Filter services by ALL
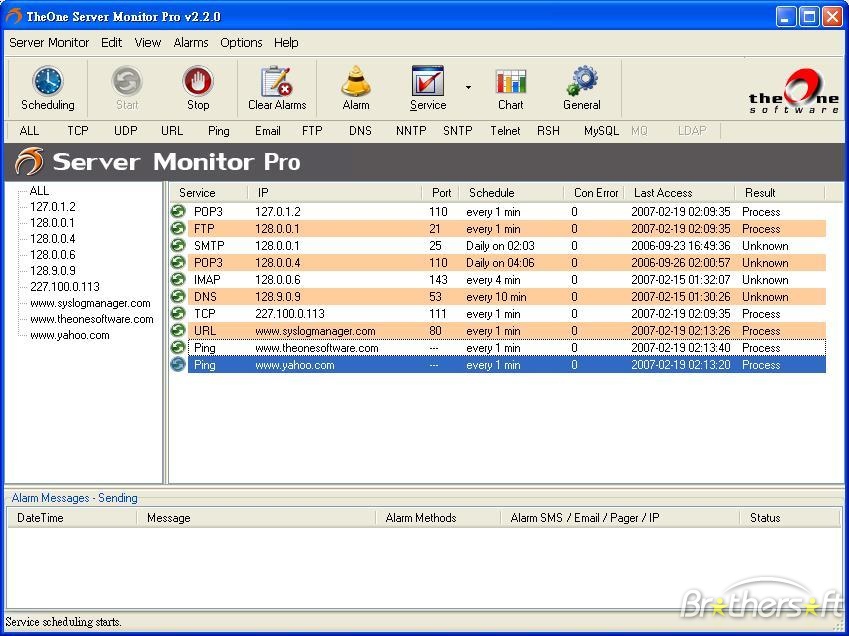Viewport: 849px width, 636px height. tap(29, 131)
